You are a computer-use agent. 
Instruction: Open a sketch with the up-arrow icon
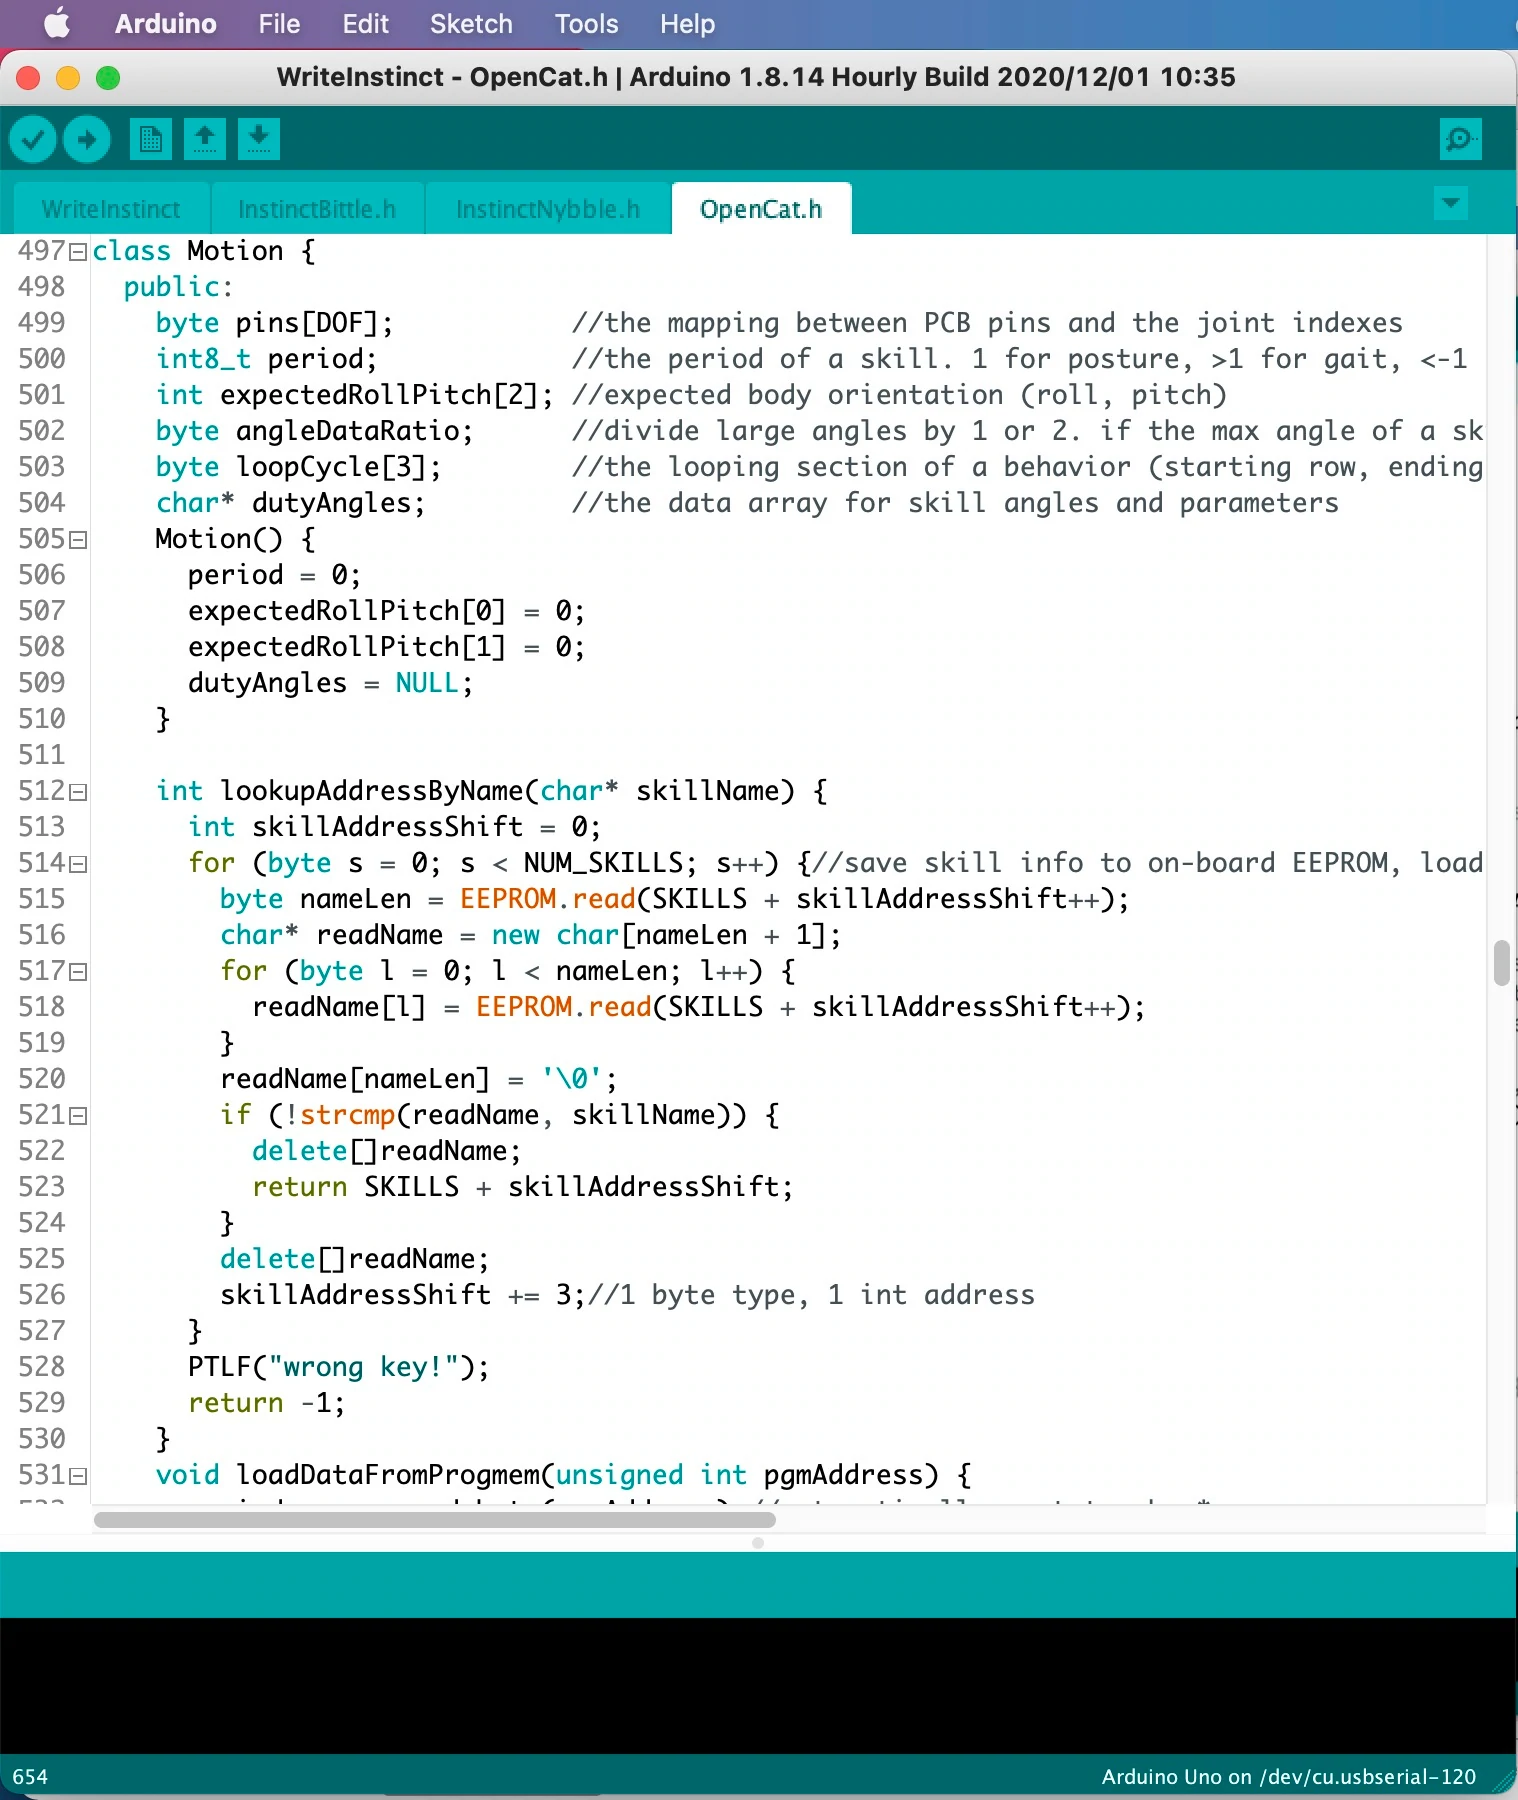tap(205, 139)
